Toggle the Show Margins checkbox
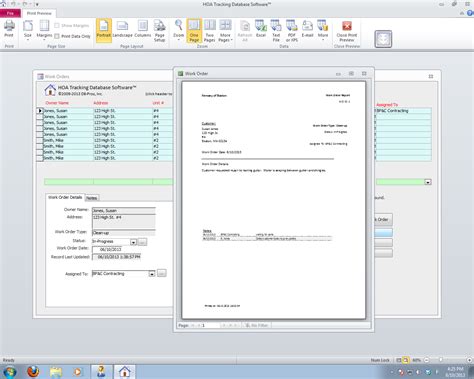Screen dimensions: 474x379 click(x=57, y=25)
